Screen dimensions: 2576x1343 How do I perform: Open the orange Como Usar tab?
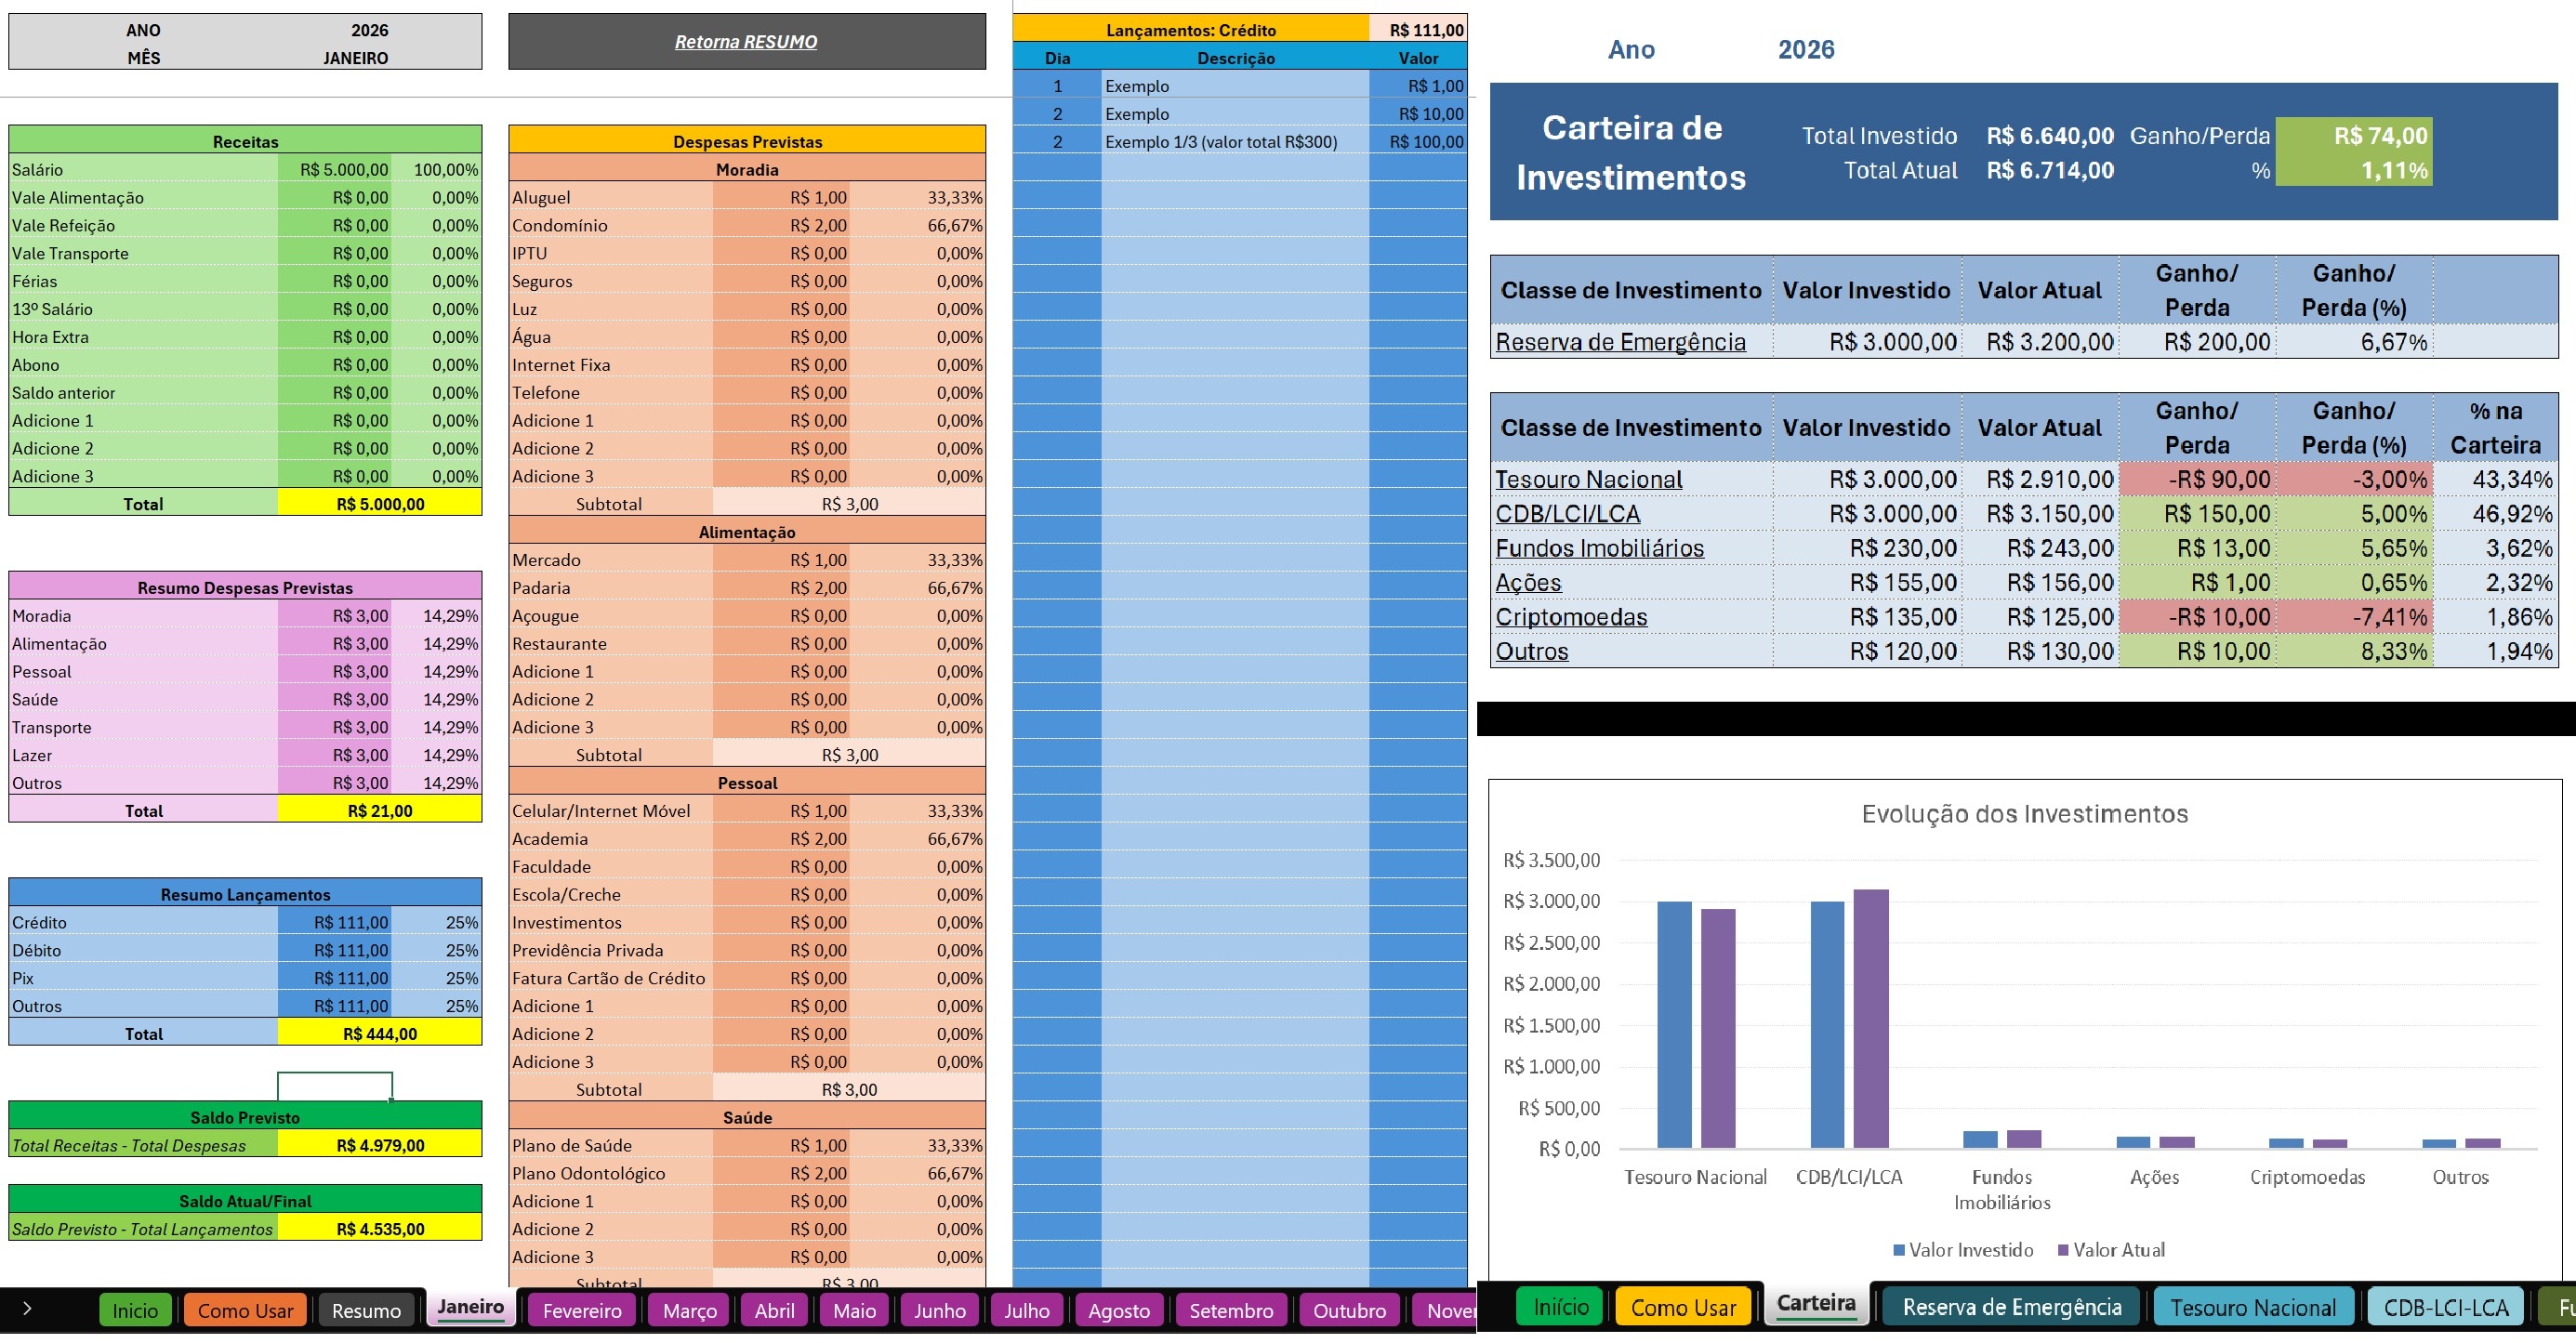(245, 1310)
